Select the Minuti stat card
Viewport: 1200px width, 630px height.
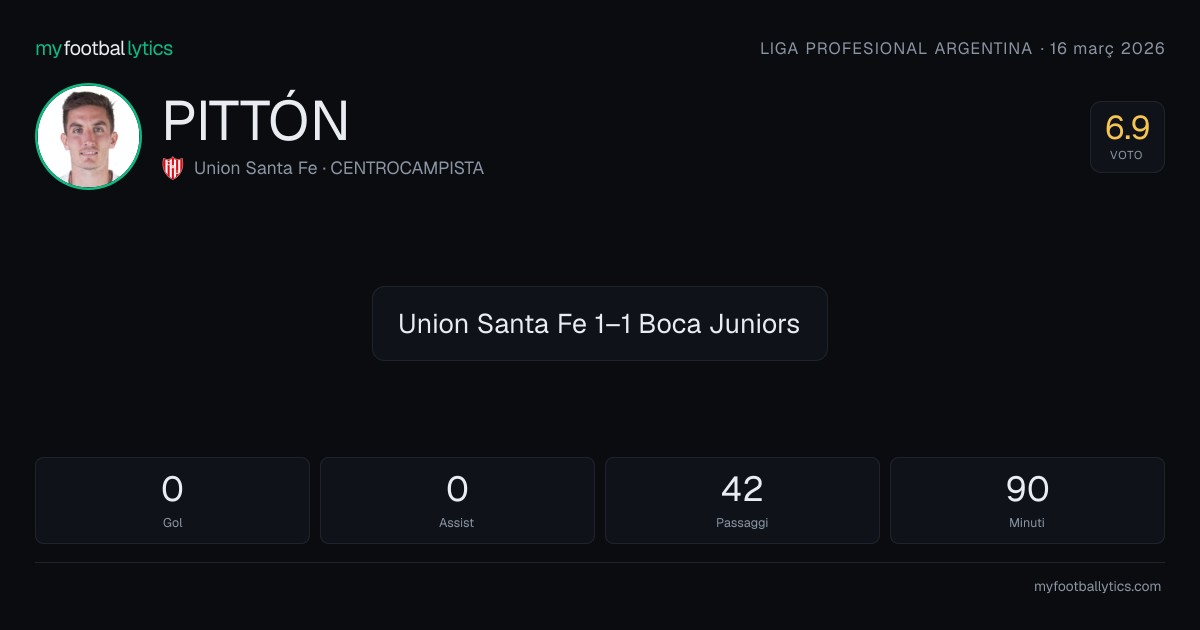(1027, 500)
